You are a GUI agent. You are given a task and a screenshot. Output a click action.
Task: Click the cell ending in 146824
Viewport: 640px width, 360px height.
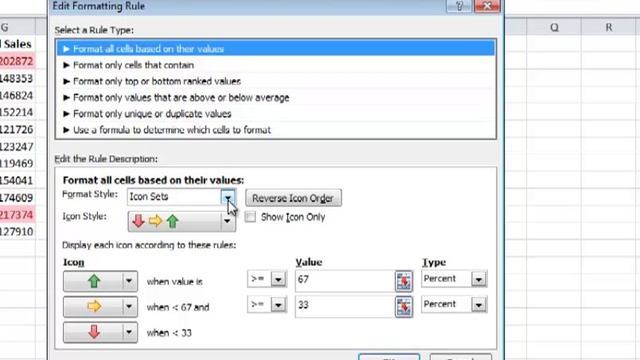point(17,96)
